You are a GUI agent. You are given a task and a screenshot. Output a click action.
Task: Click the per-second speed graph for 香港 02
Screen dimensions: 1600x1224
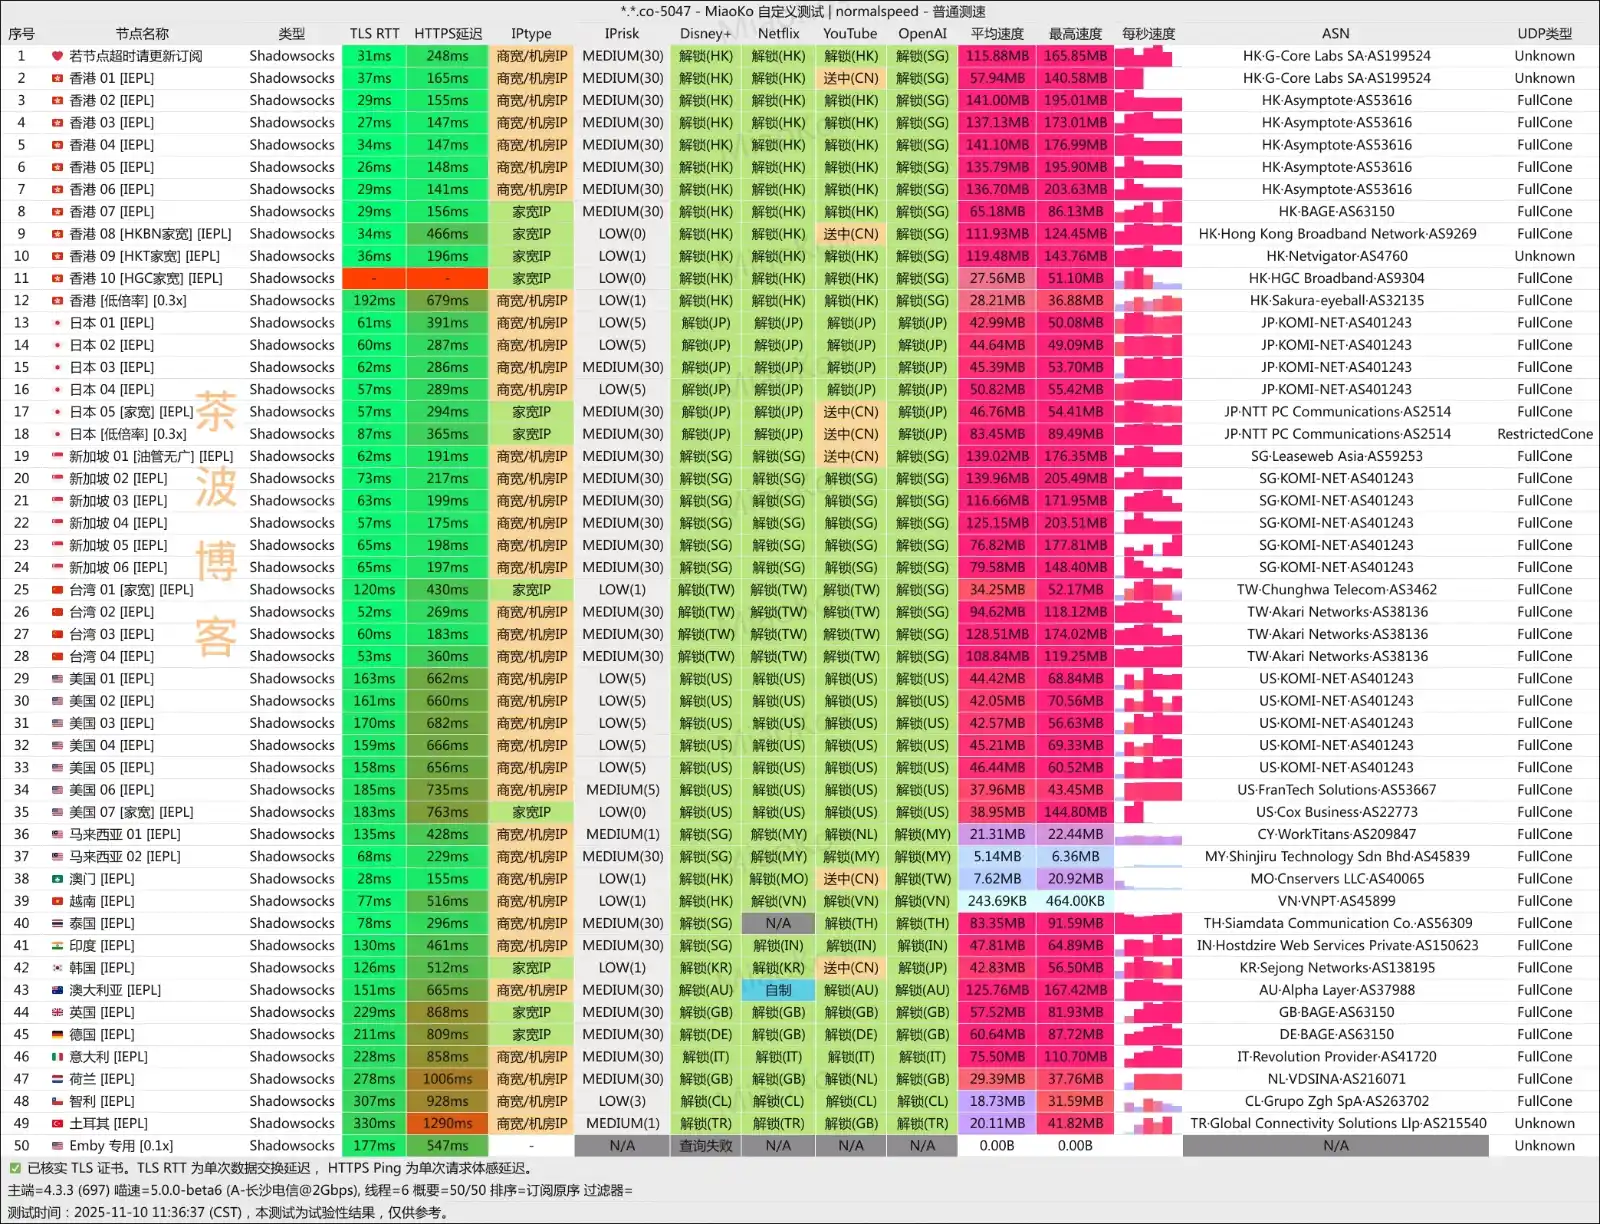pos(1148,100)
